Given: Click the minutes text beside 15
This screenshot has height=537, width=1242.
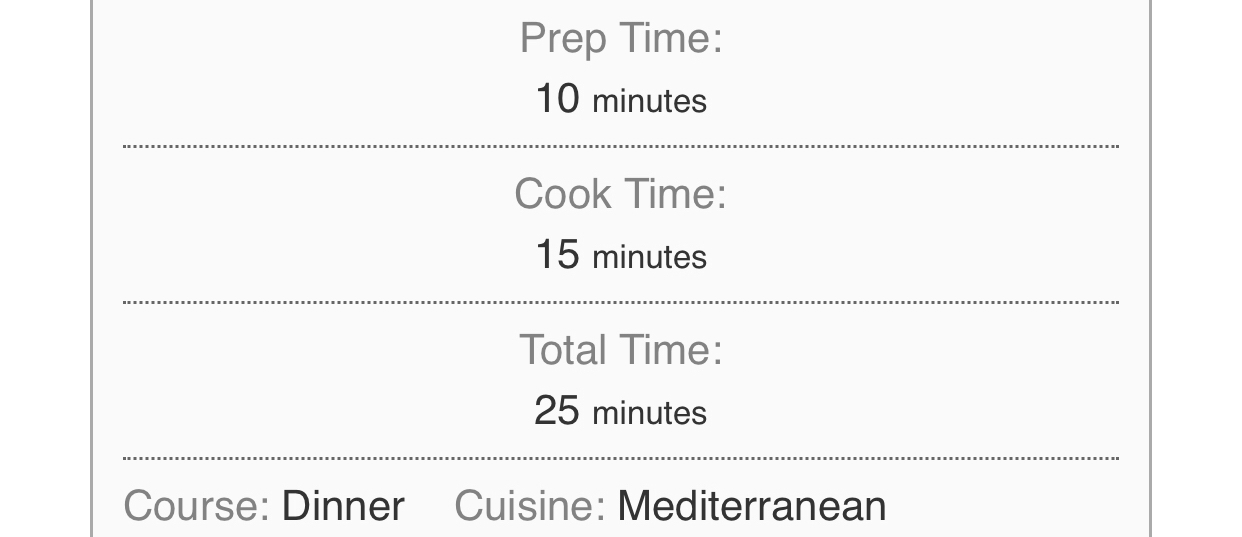Looking at the screenshot, I should click(649, 257).
